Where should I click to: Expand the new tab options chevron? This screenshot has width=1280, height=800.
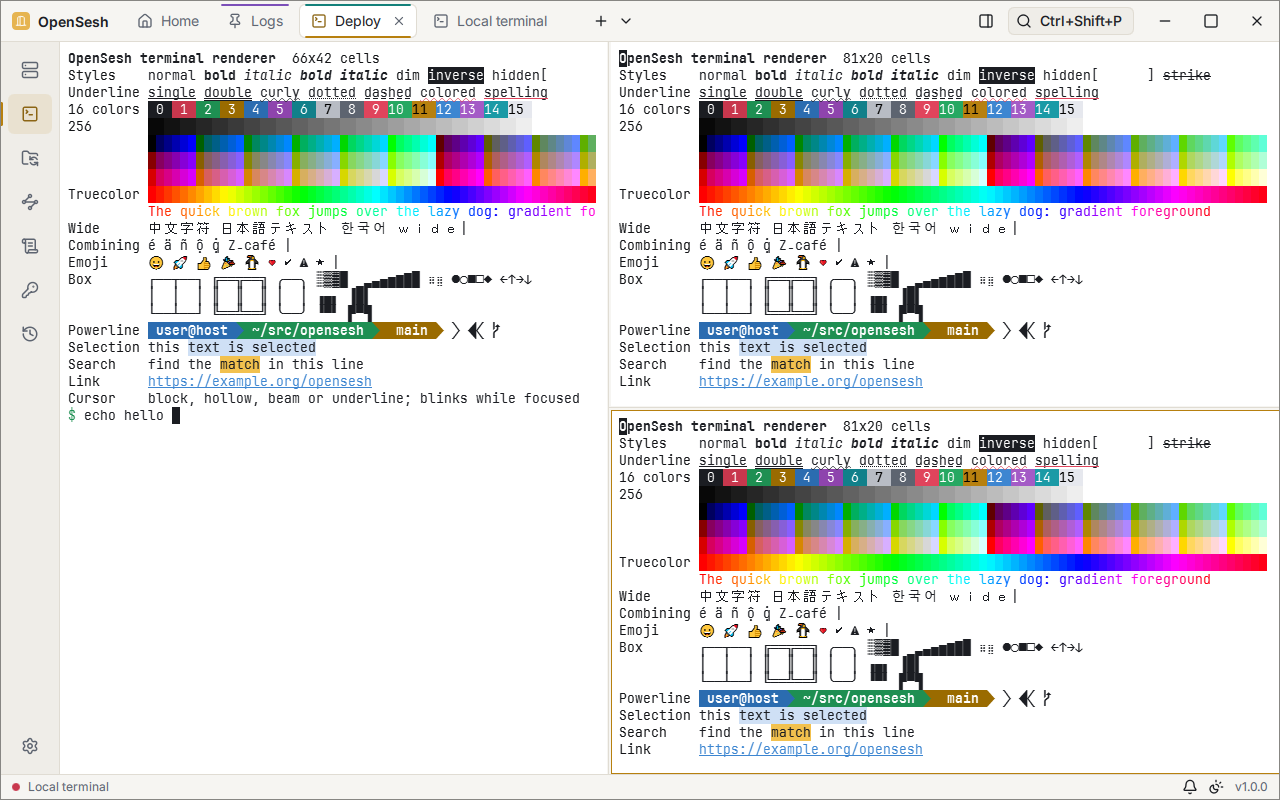point(626,21)
